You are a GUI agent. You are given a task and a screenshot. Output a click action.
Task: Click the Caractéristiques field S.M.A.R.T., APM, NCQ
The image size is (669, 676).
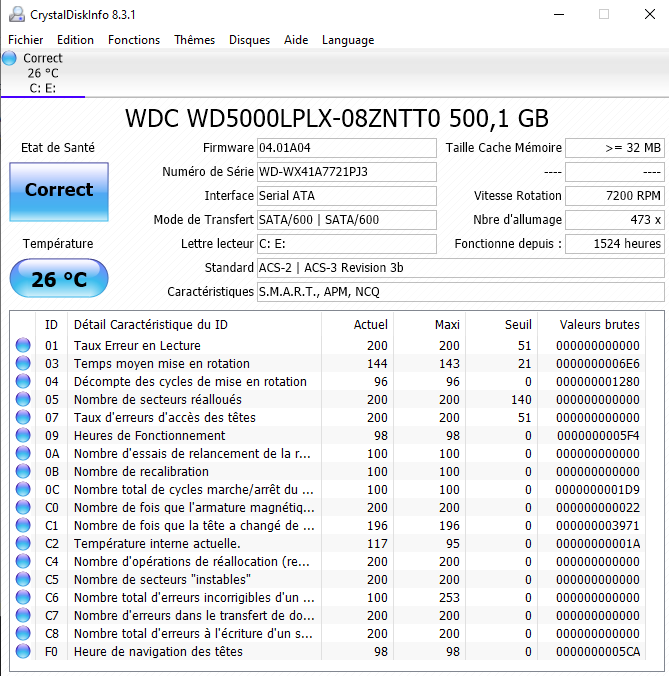tap(461, 292)
